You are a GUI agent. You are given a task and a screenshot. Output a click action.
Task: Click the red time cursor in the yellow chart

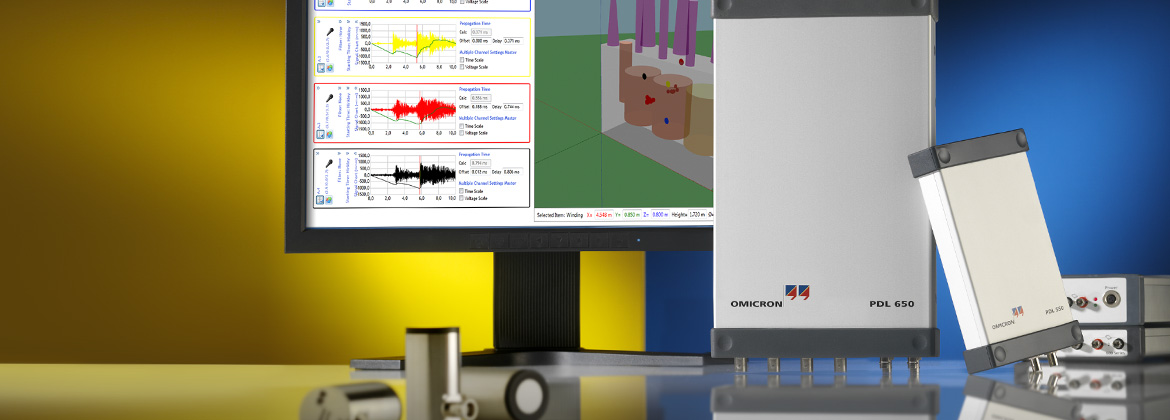click(416, 43)
